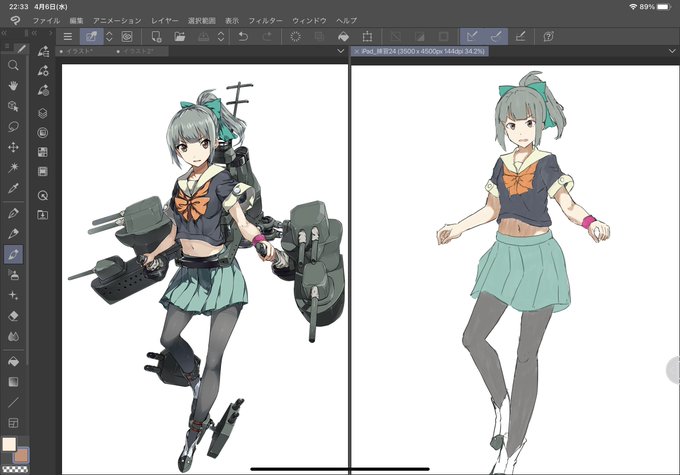The width and height of the screenshot is (680, 475).
Task: Open the ウィンドウ menu
Action: click(x=309, y=20)
